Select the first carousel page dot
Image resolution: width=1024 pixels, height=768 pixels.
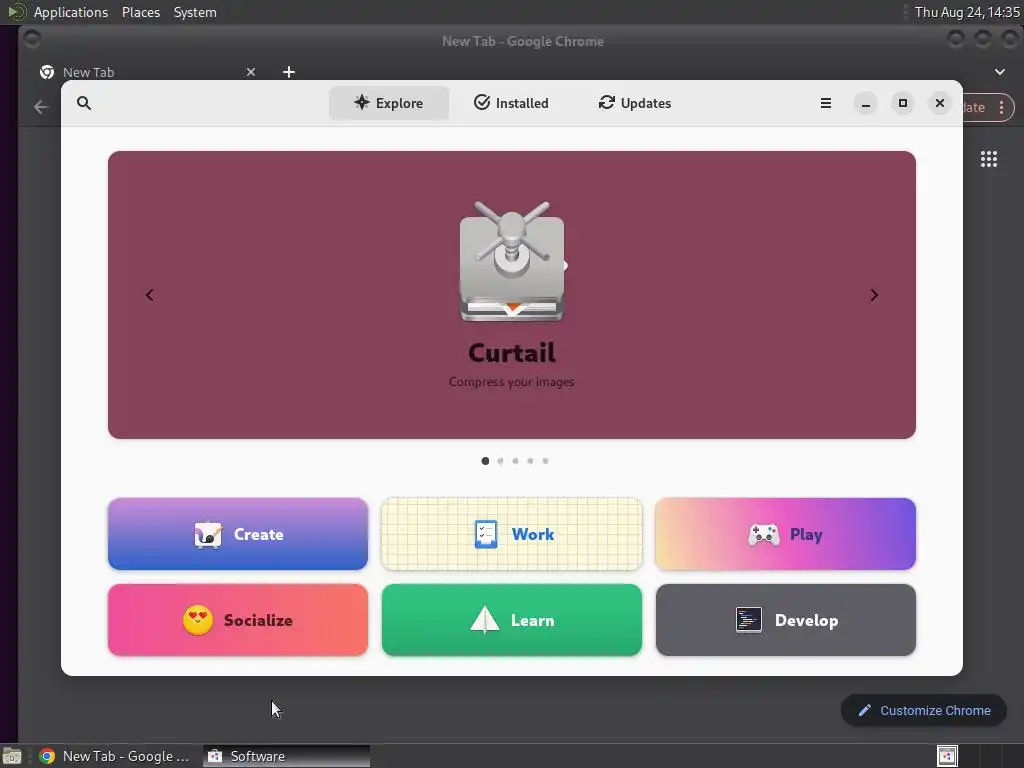485,461
